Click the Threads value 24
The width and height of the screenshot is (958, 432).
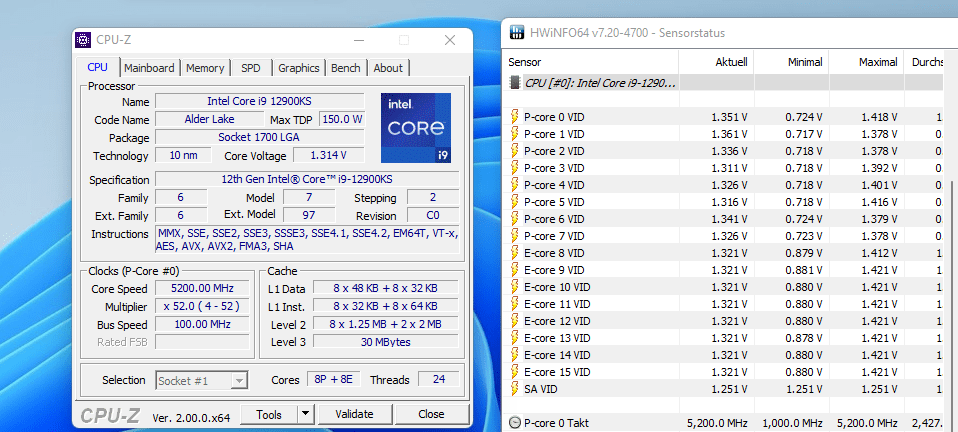[x=439, y=379]
